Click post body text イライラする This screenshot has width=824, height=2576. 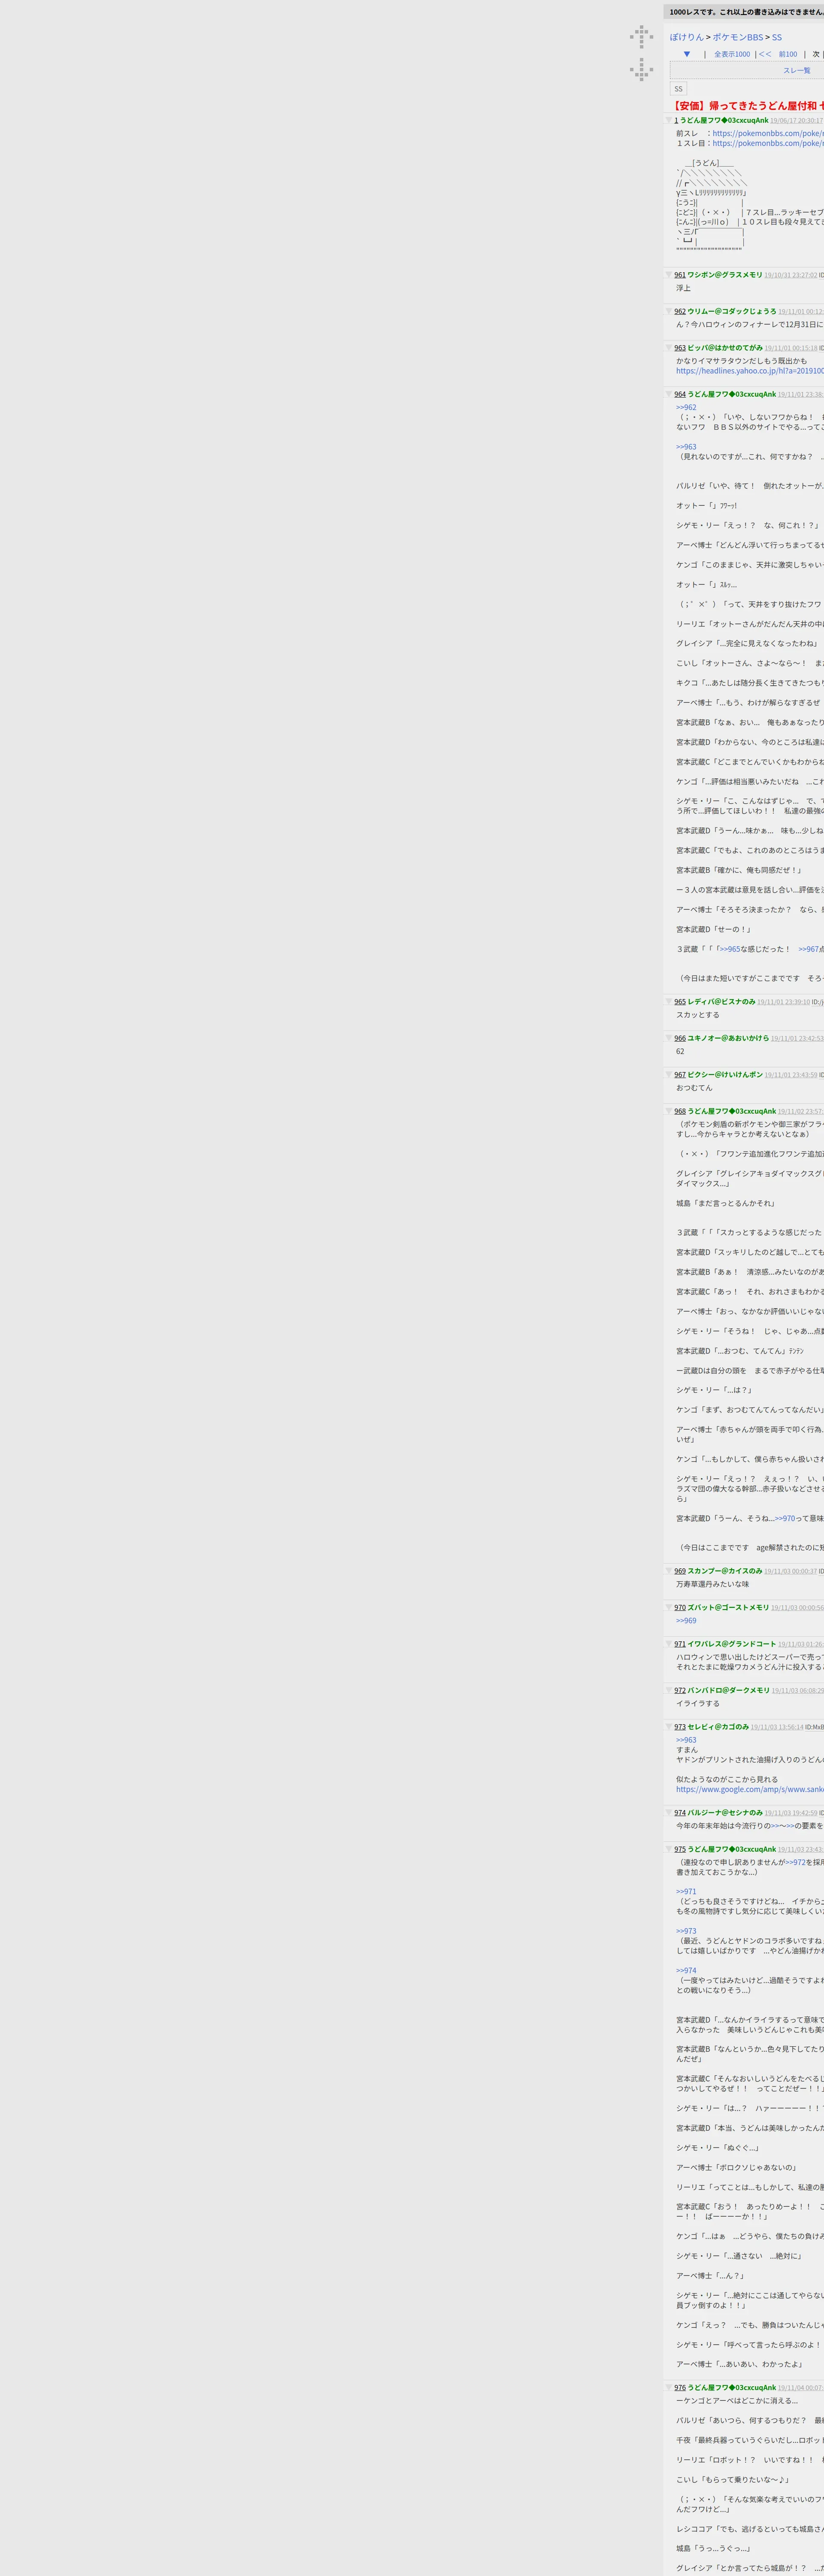(x=698, y=1703)
